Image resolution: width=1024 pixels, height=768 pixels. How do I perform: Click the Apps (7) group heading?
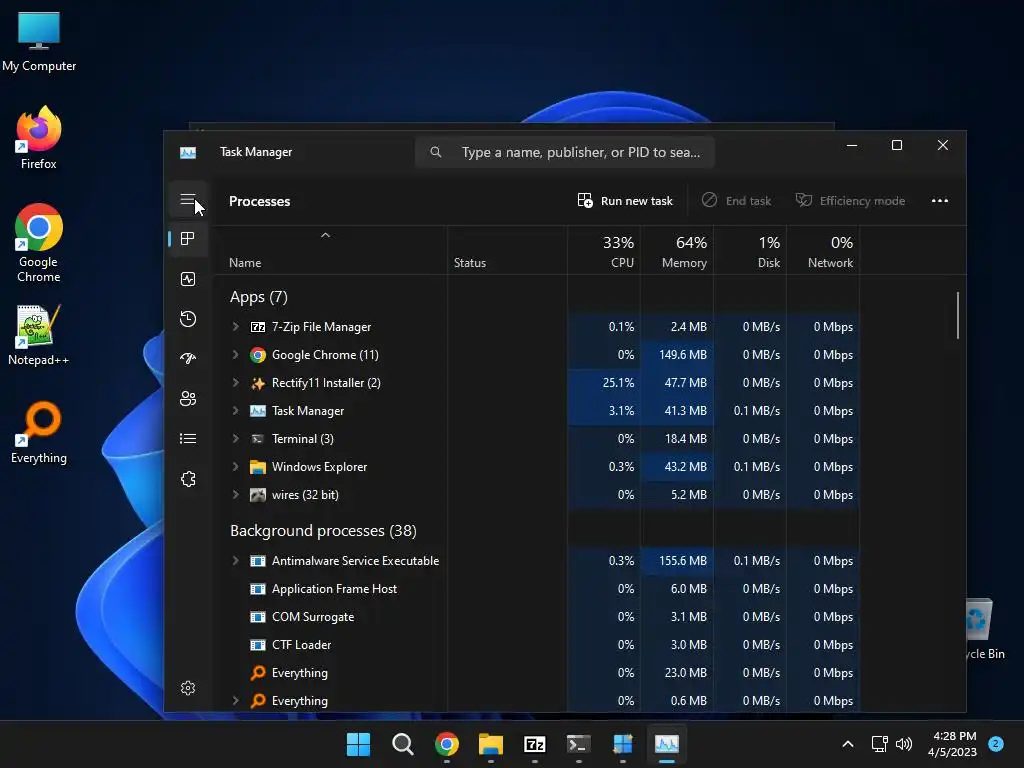259,297
